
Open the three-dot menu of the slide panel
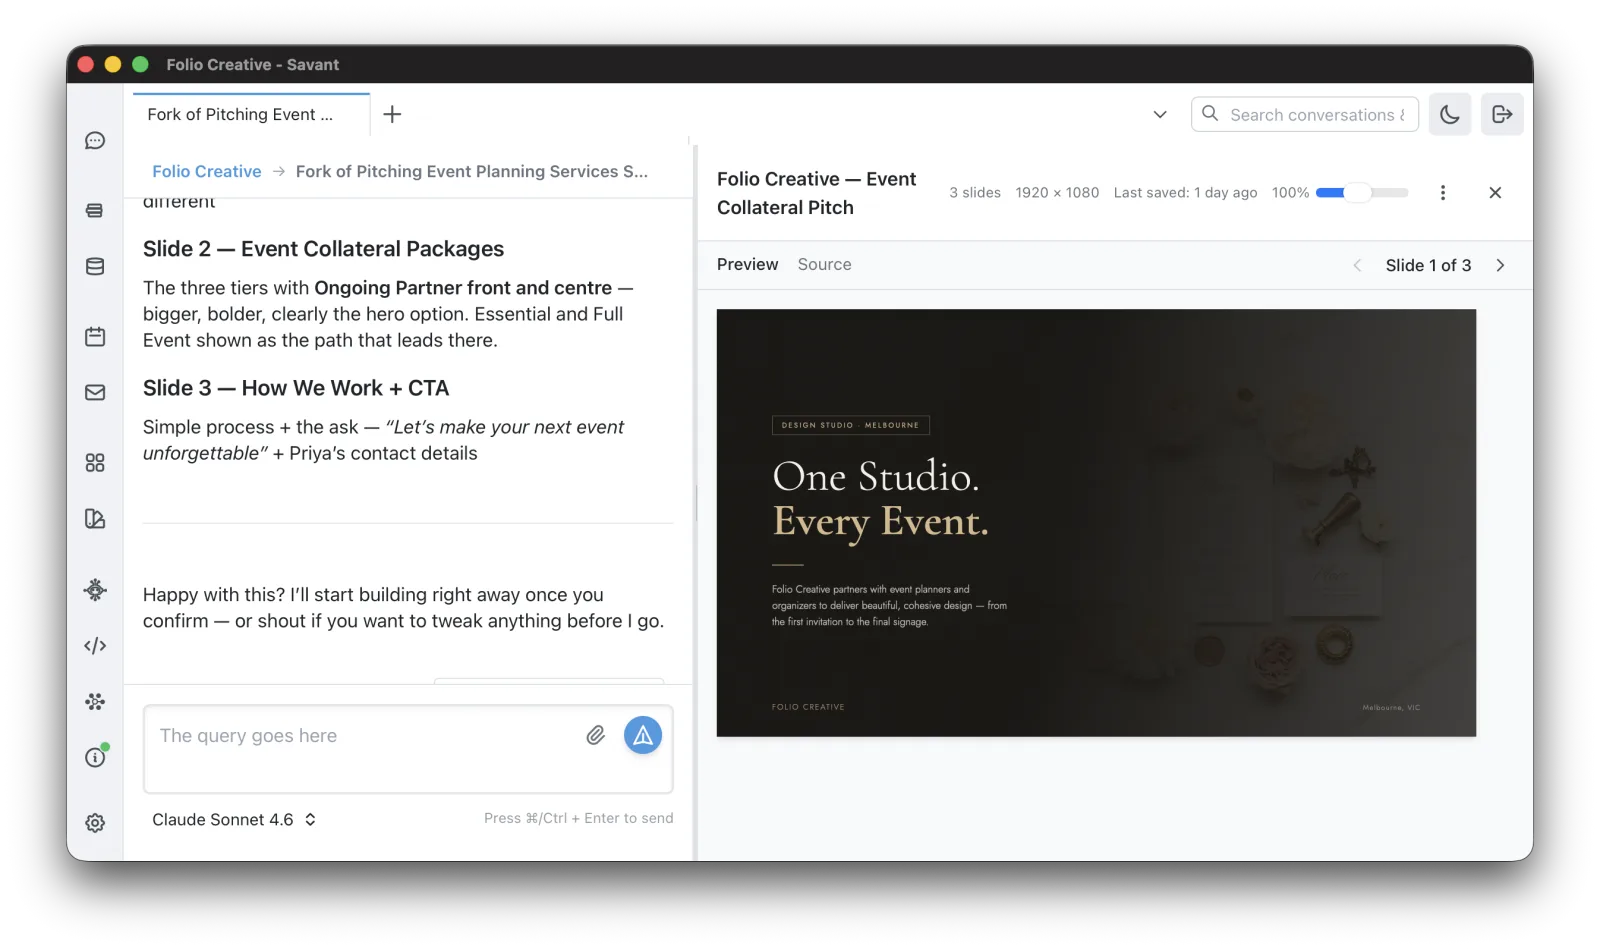(1443, 193)
